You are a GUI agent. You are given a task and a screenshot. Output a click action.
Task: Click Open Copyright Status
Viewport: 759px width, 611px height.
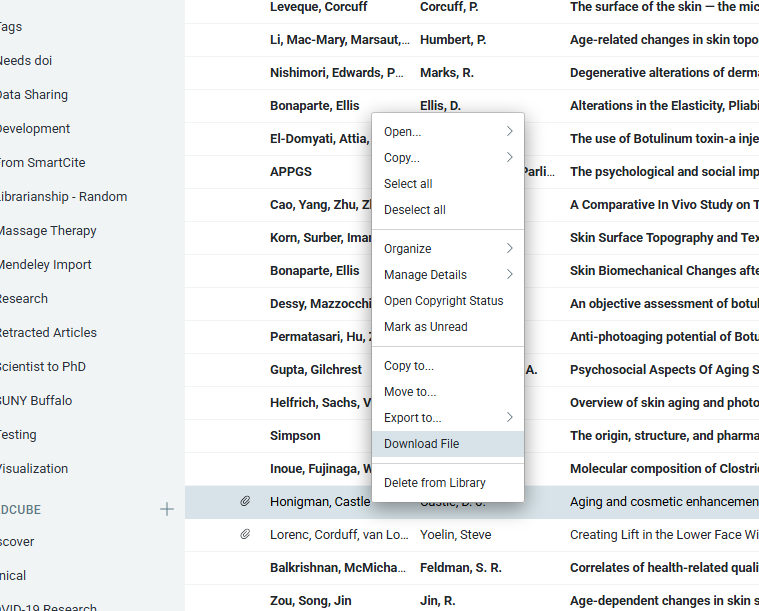(443, 301)
